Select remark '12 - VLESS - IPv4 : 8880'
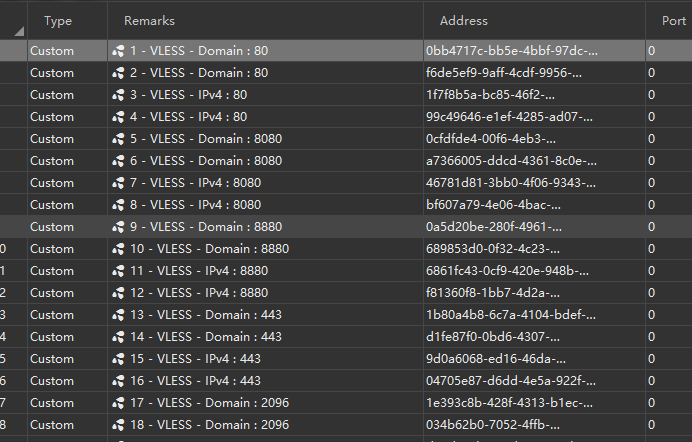 (x=199, y=293)
